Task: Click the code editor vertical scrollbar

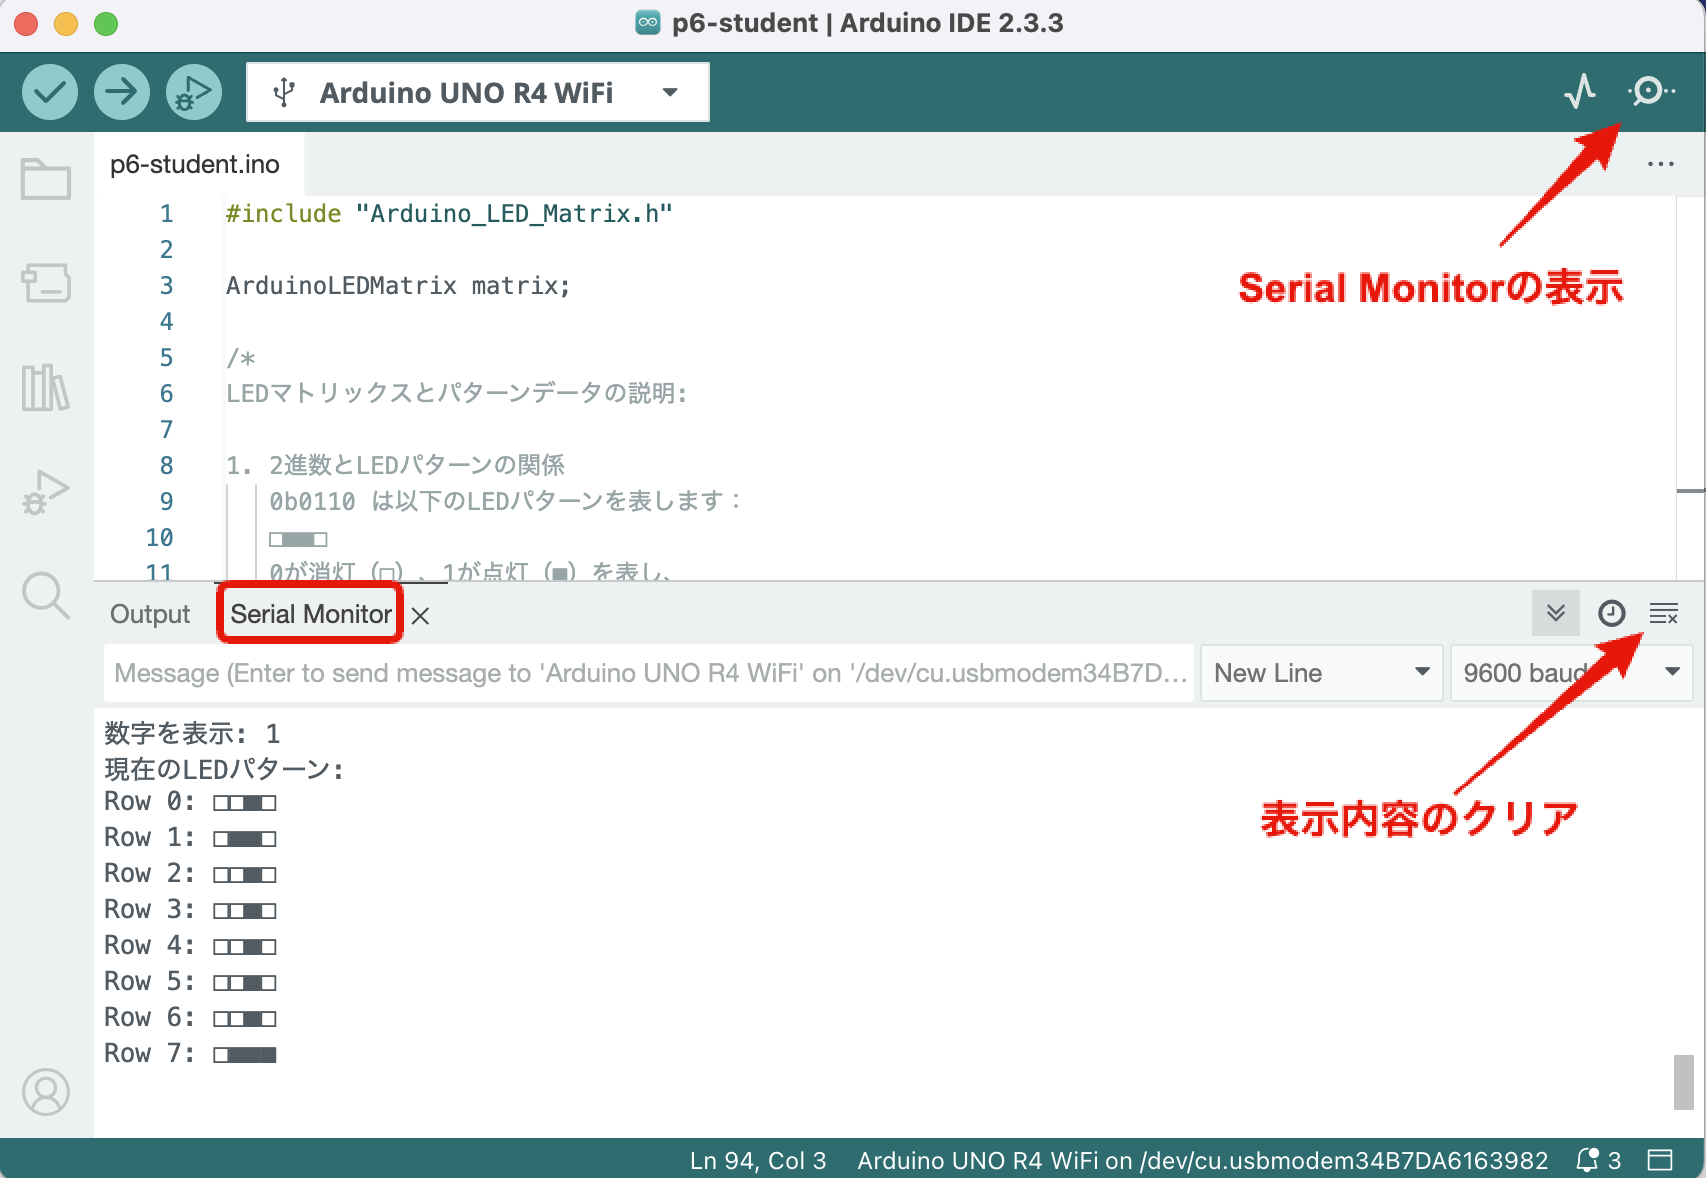Action: (1690, 388)
